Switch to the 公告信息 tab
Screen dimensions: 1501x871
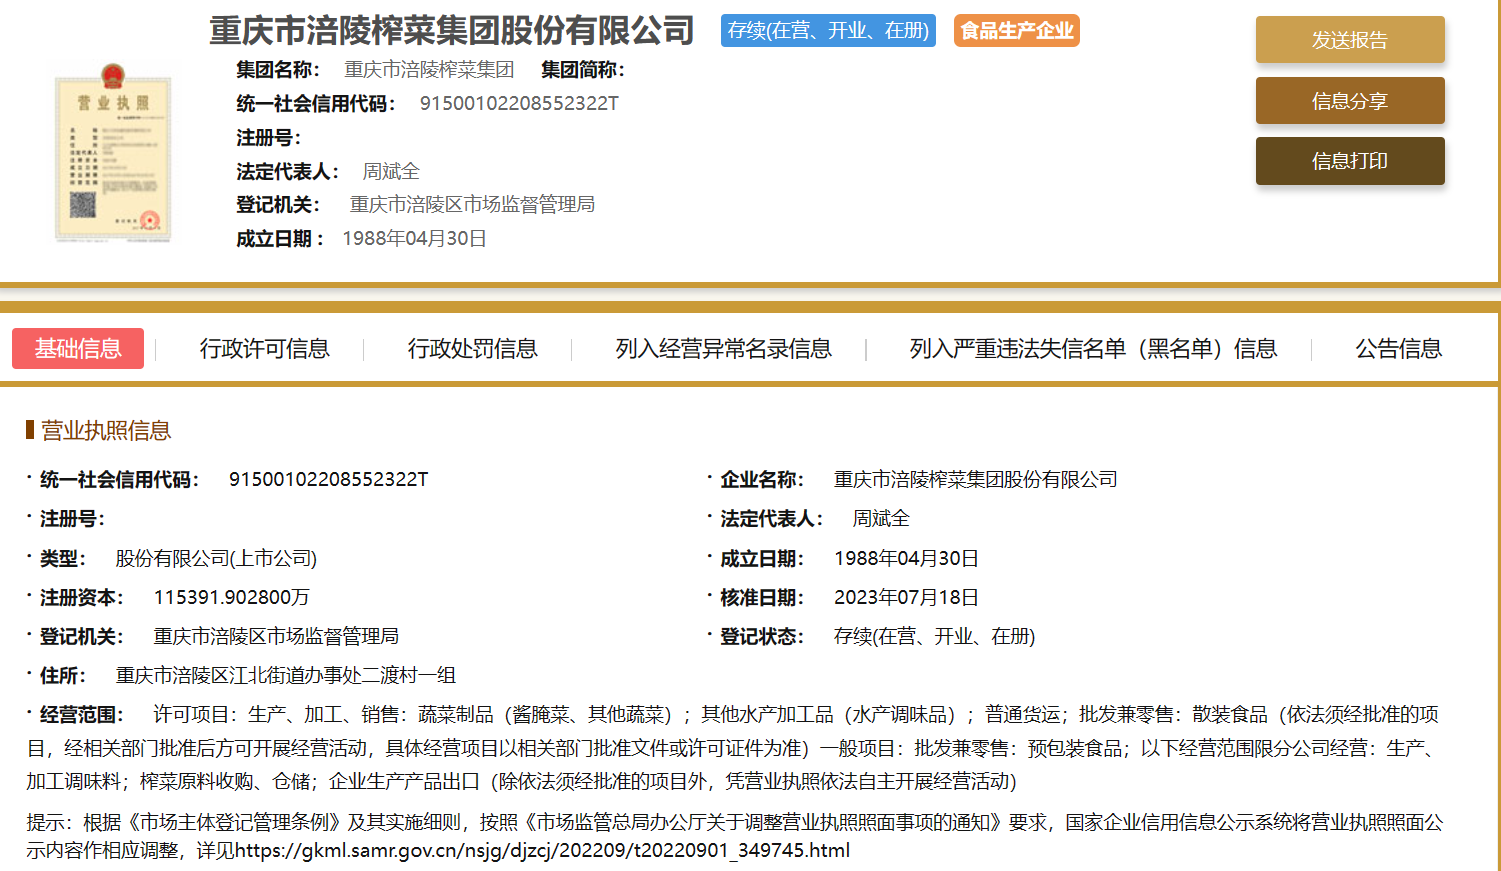[x=1399, y=349]
